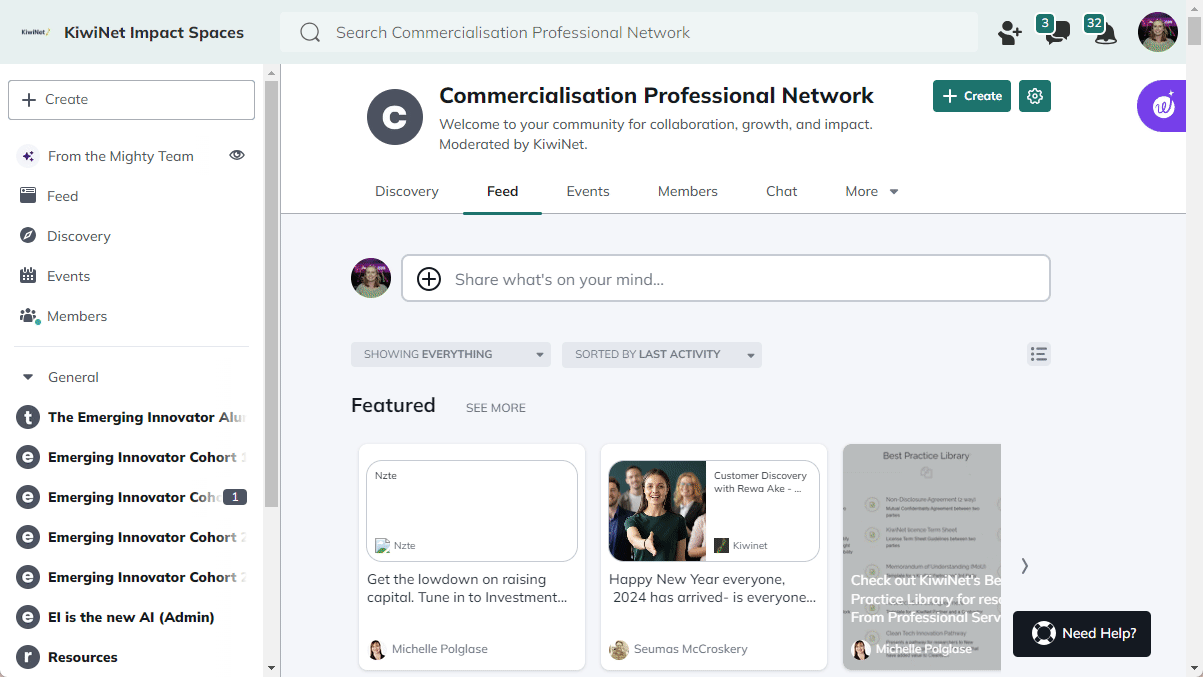The width and height of the screenshot is (1203, 677).
Task: Open the invite member icon in top bar
Action: (x=1009, y=33)
